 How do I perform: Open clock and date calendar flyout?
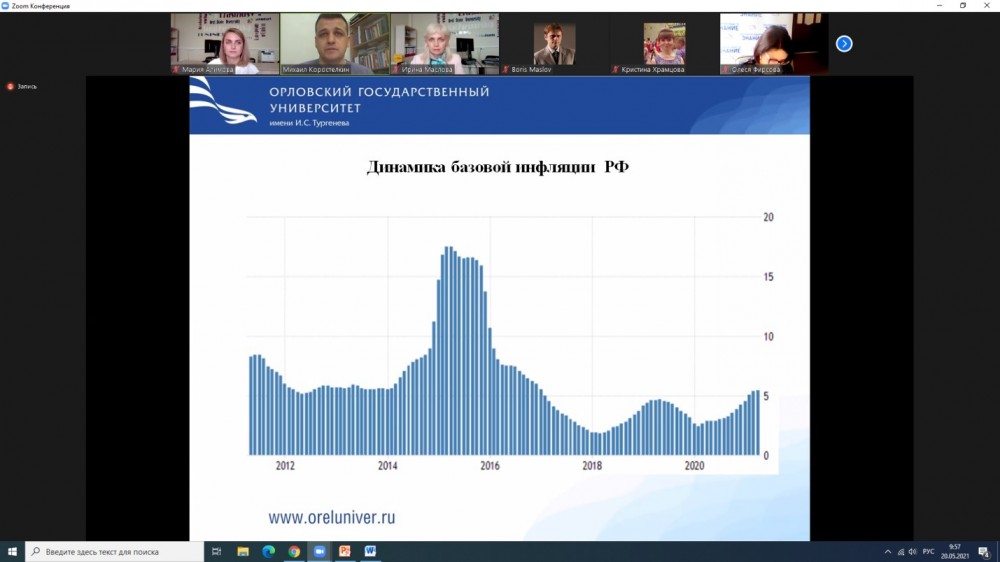coord(954,551)
